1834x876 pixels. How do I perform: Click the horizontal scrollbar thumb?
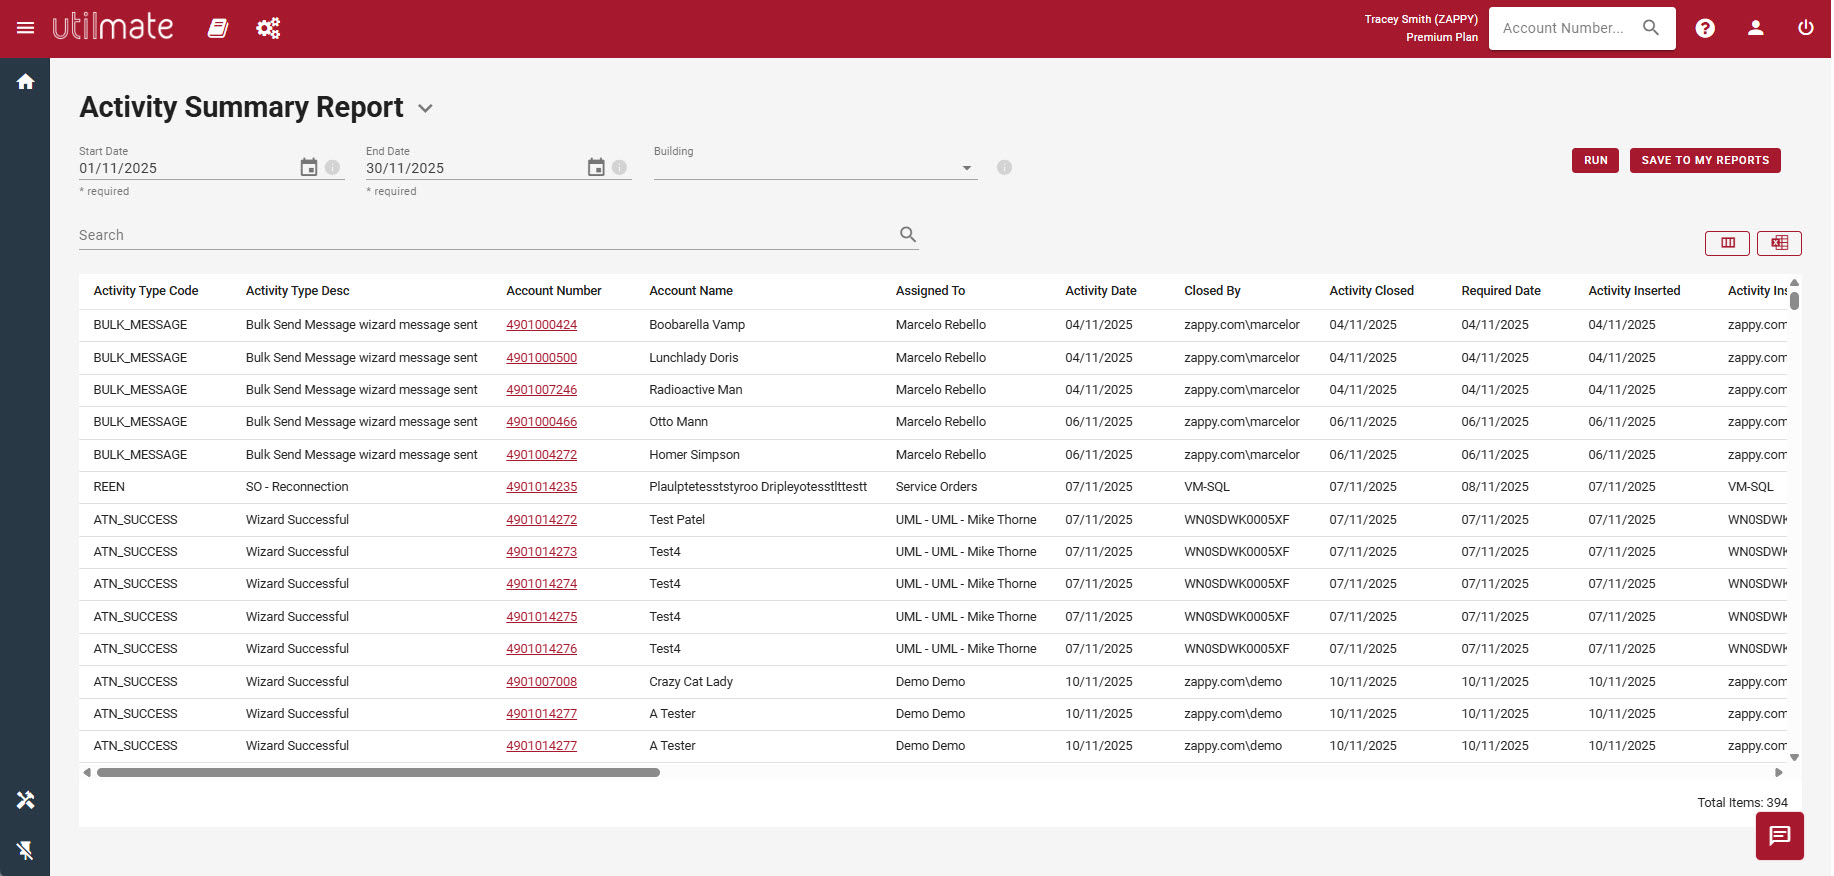pyautogui.click(x=378, y=772)
